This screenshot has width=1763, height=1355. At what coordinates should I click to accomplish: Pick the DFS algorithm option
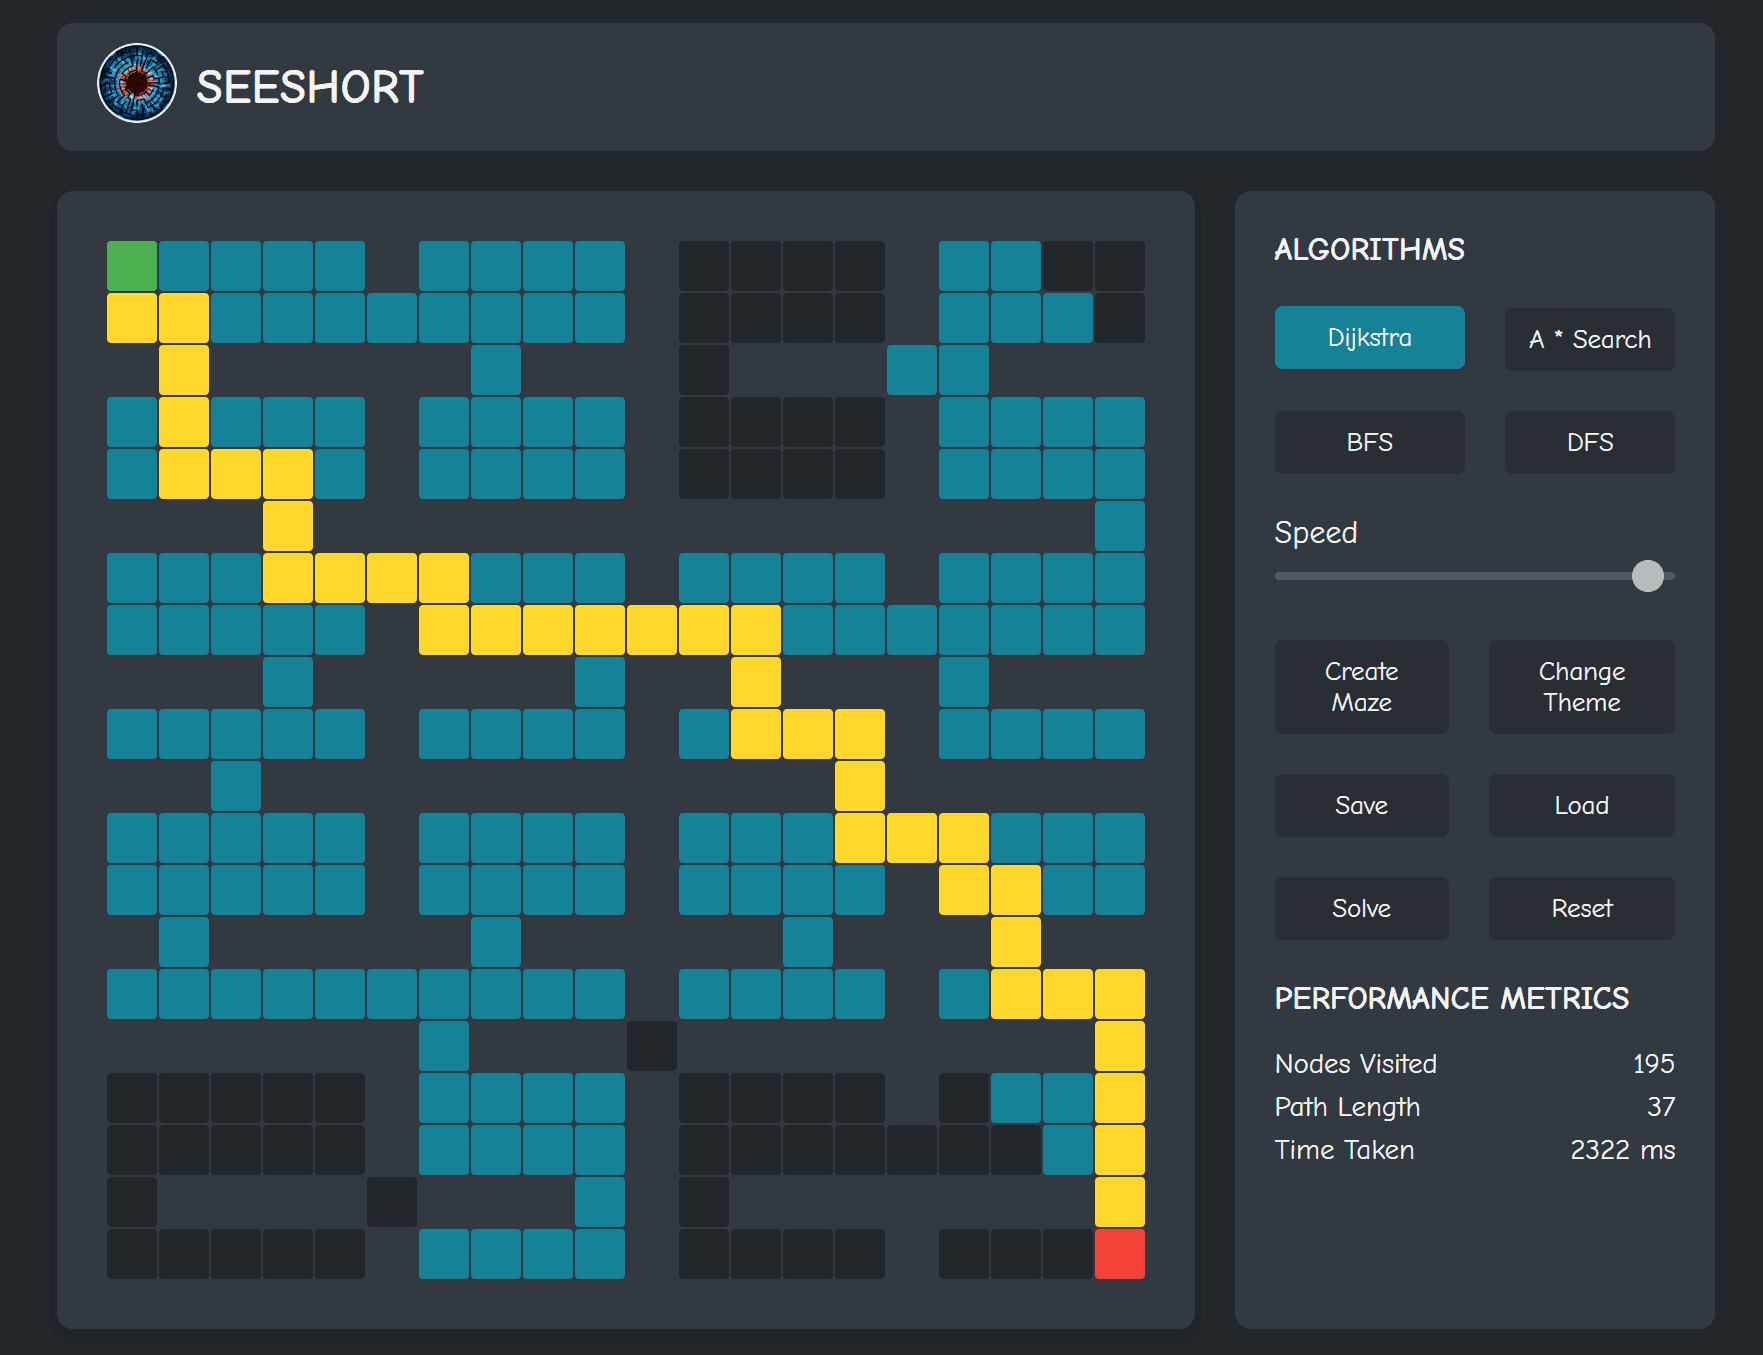1589,442
